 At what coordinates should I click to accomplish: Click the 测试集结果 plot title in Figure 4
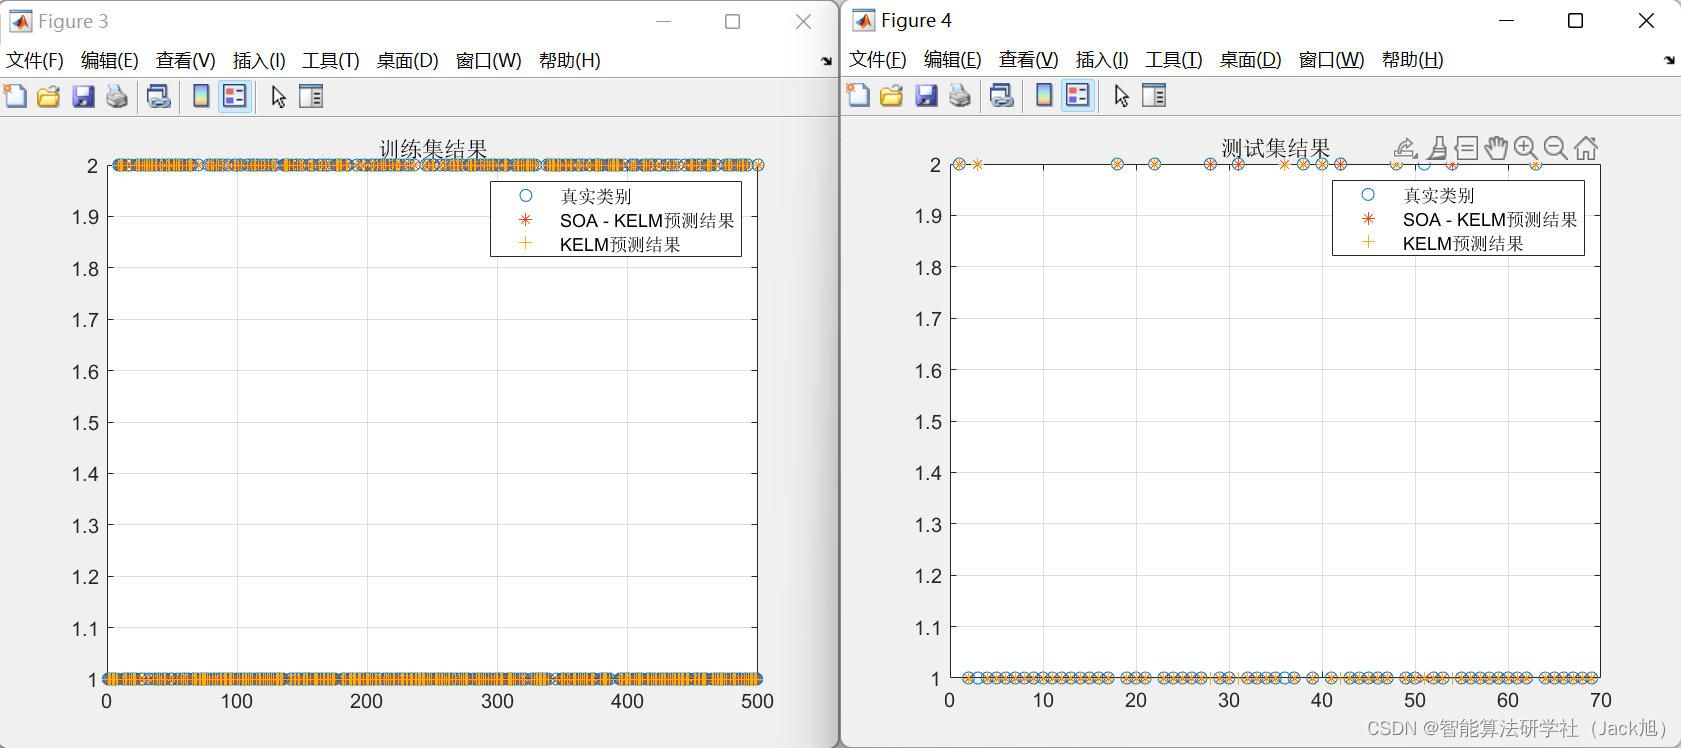coord(1276,148)
